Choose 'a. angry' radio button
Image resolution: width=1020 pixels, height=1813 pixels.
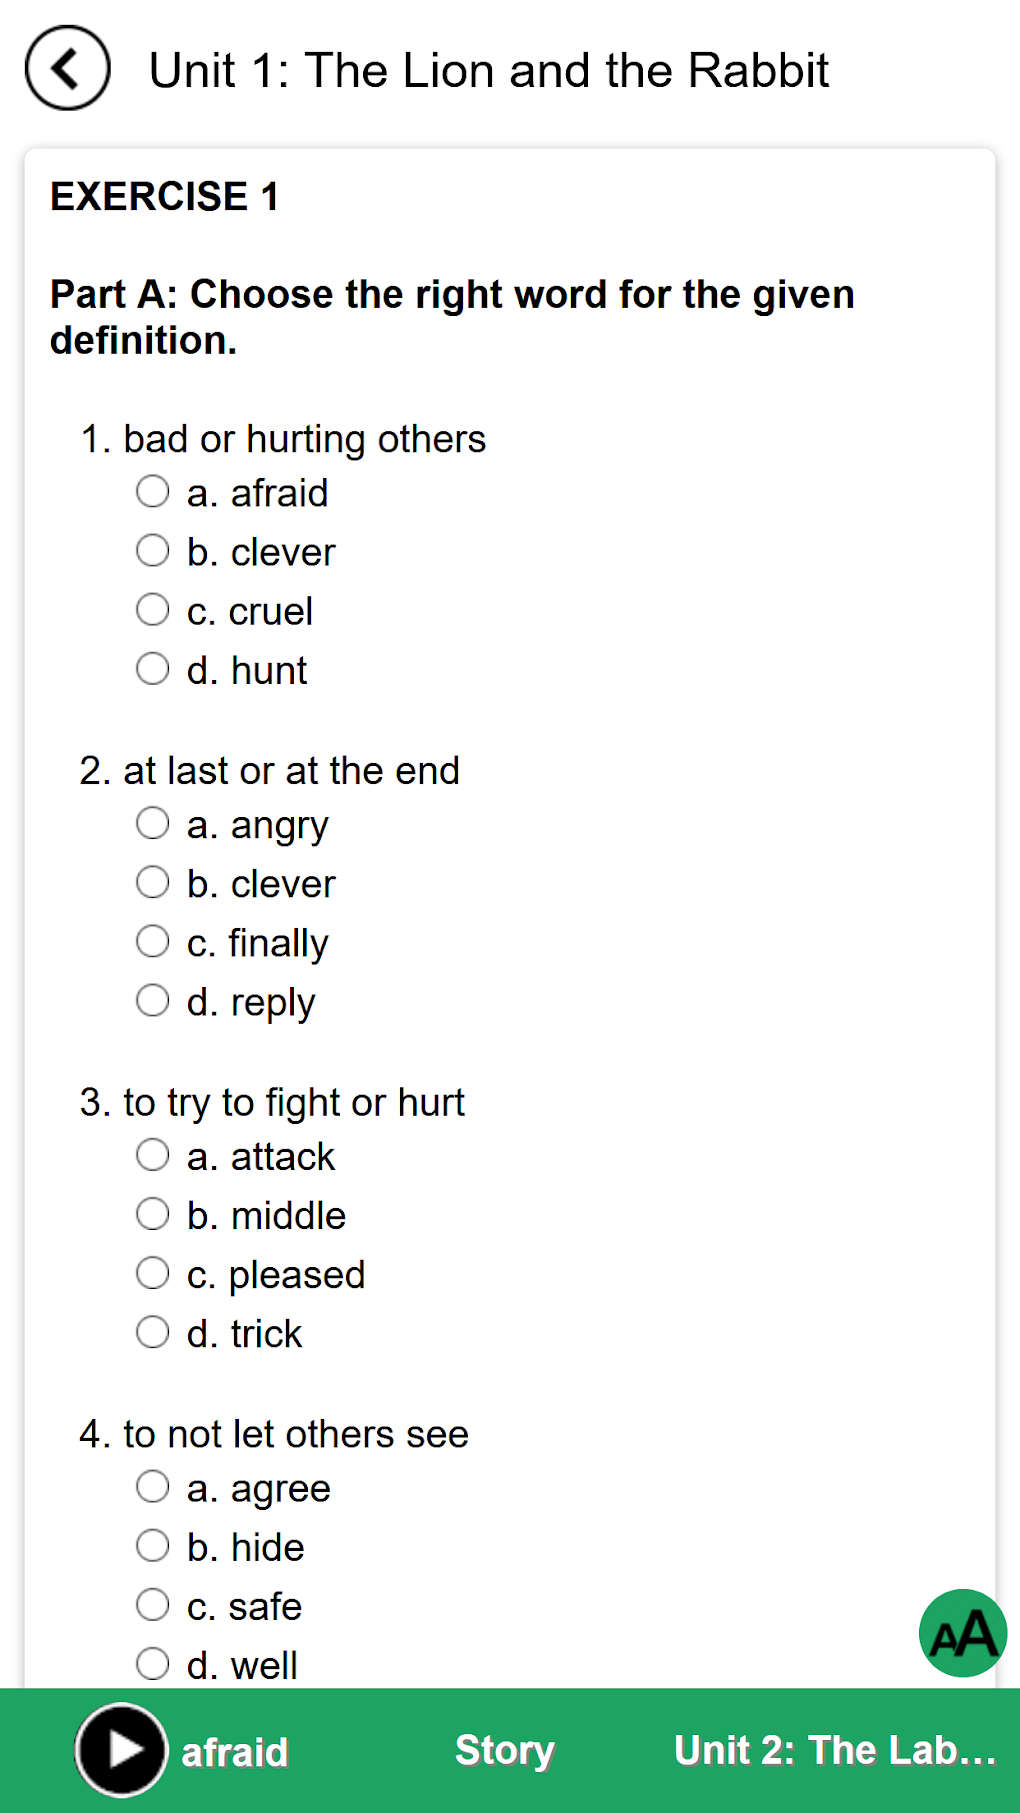pos(153,824)
